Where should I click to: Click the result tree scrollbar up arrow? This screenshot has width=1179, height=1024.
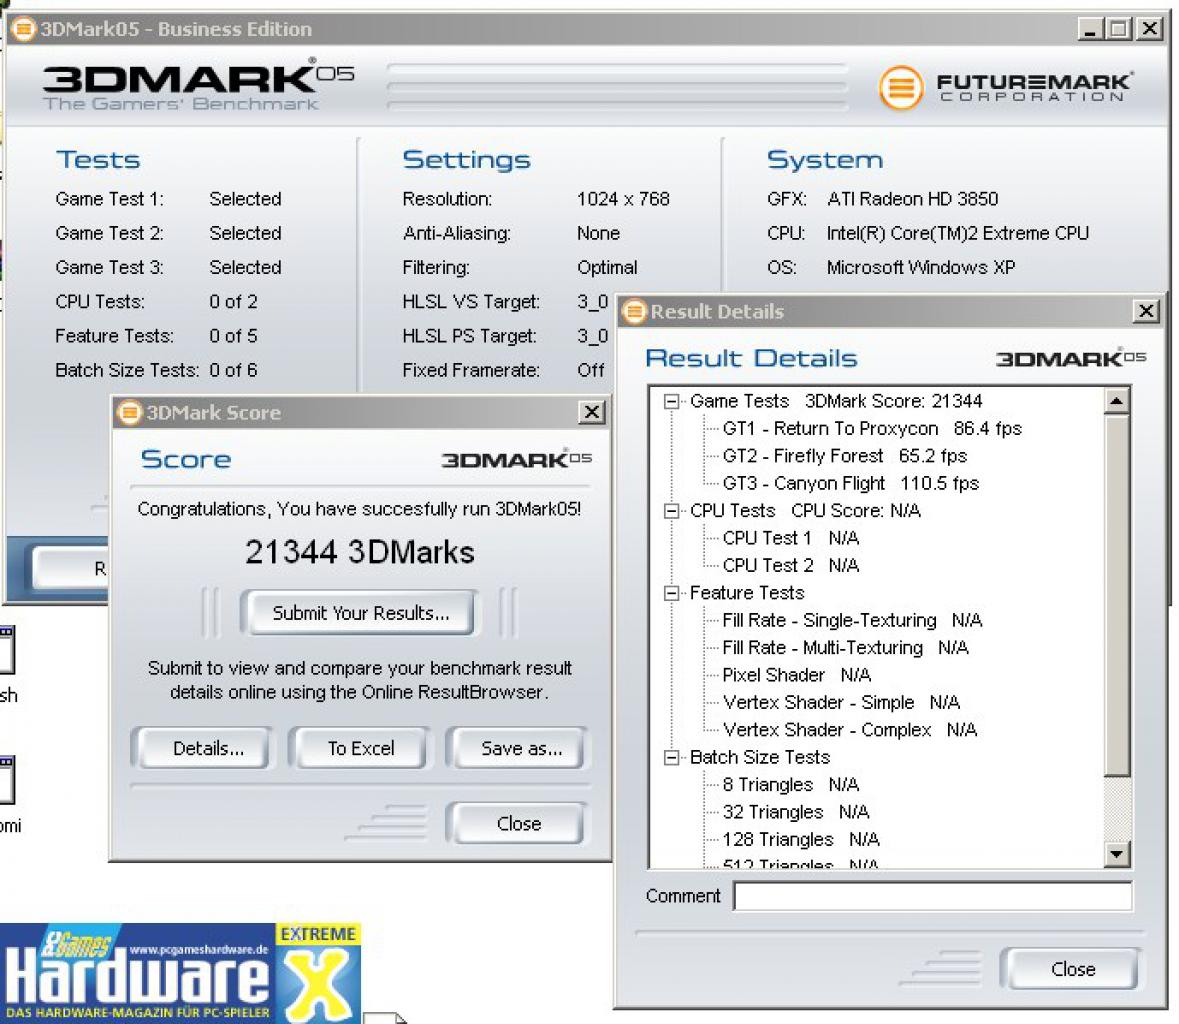(x=1117, y=401)
